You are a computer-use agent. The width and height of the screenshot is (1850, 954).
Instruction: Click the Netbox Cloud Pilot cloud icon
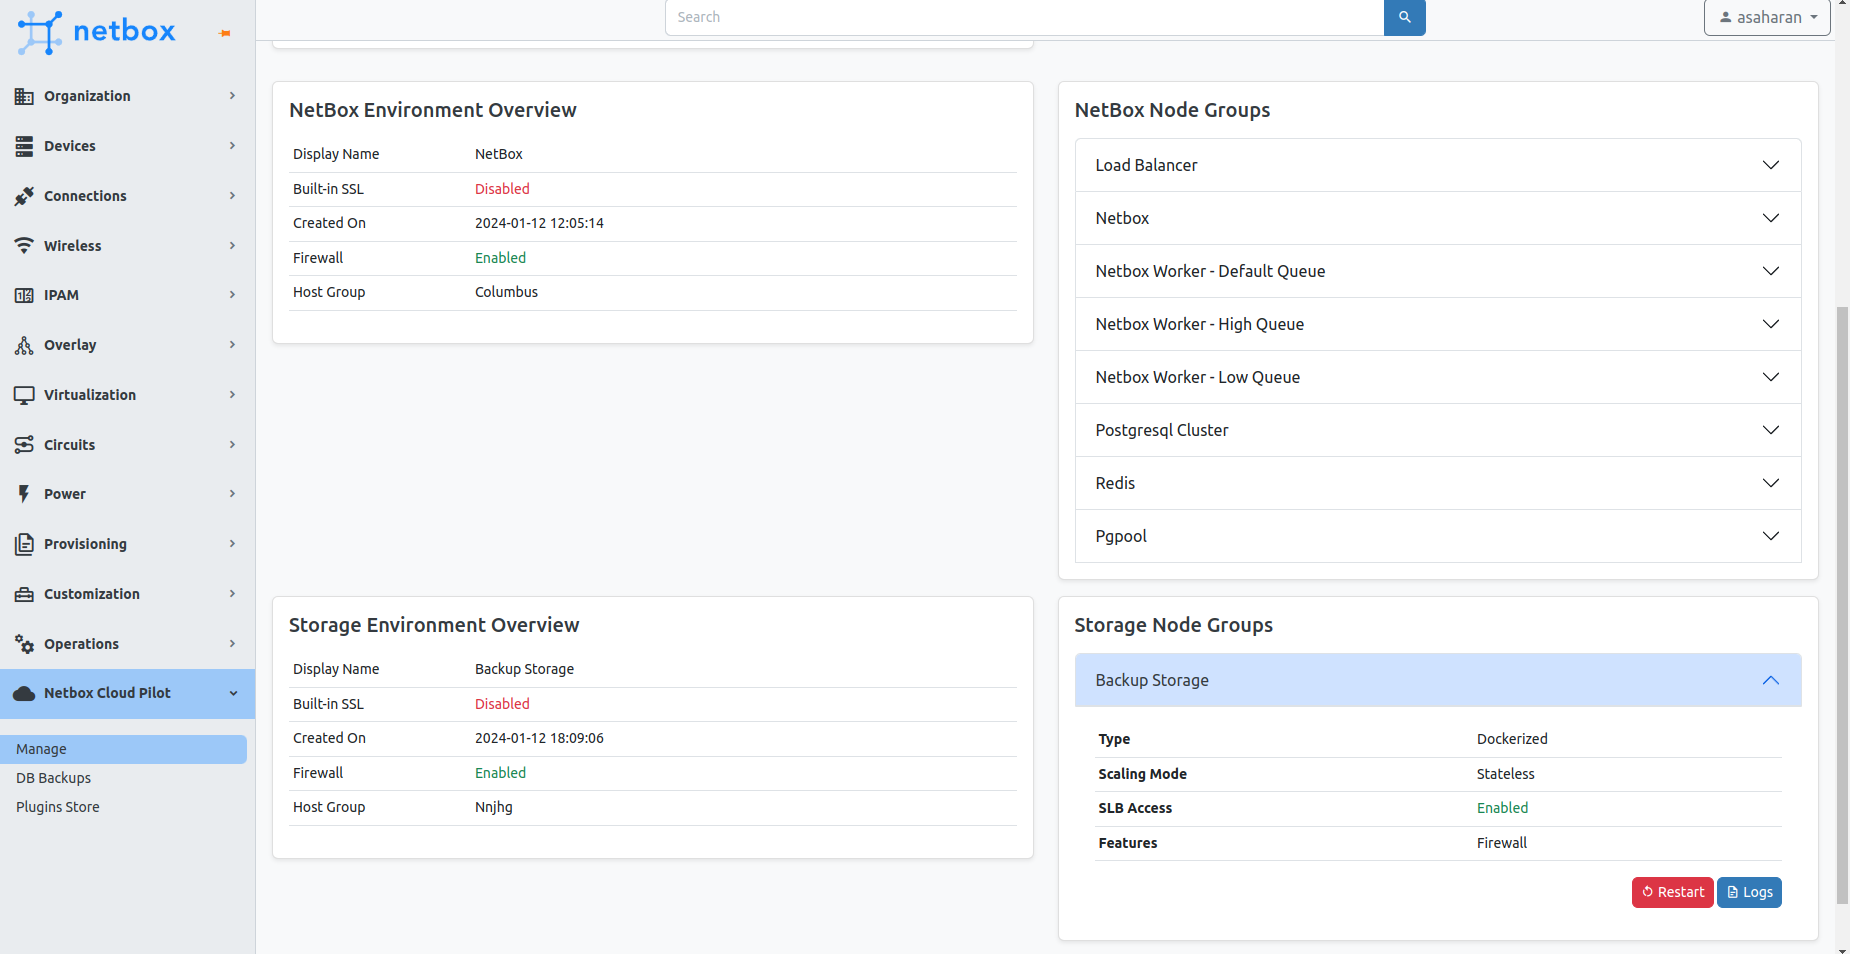point(24,693)
